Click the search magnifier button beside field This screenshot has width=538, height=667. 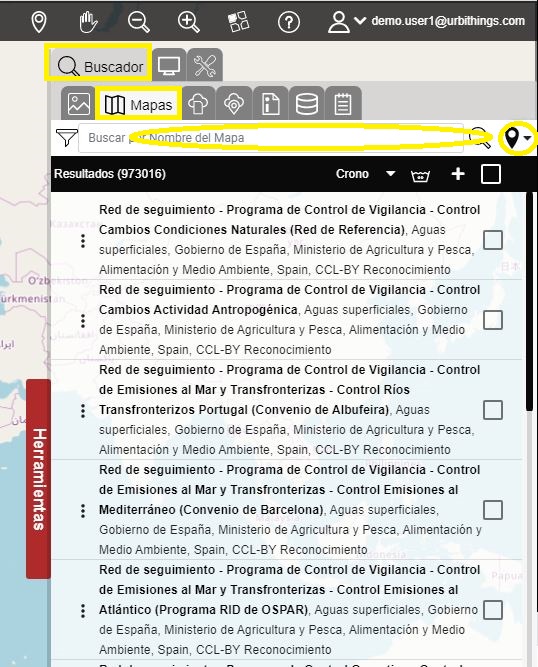click(x=479, y=138)
